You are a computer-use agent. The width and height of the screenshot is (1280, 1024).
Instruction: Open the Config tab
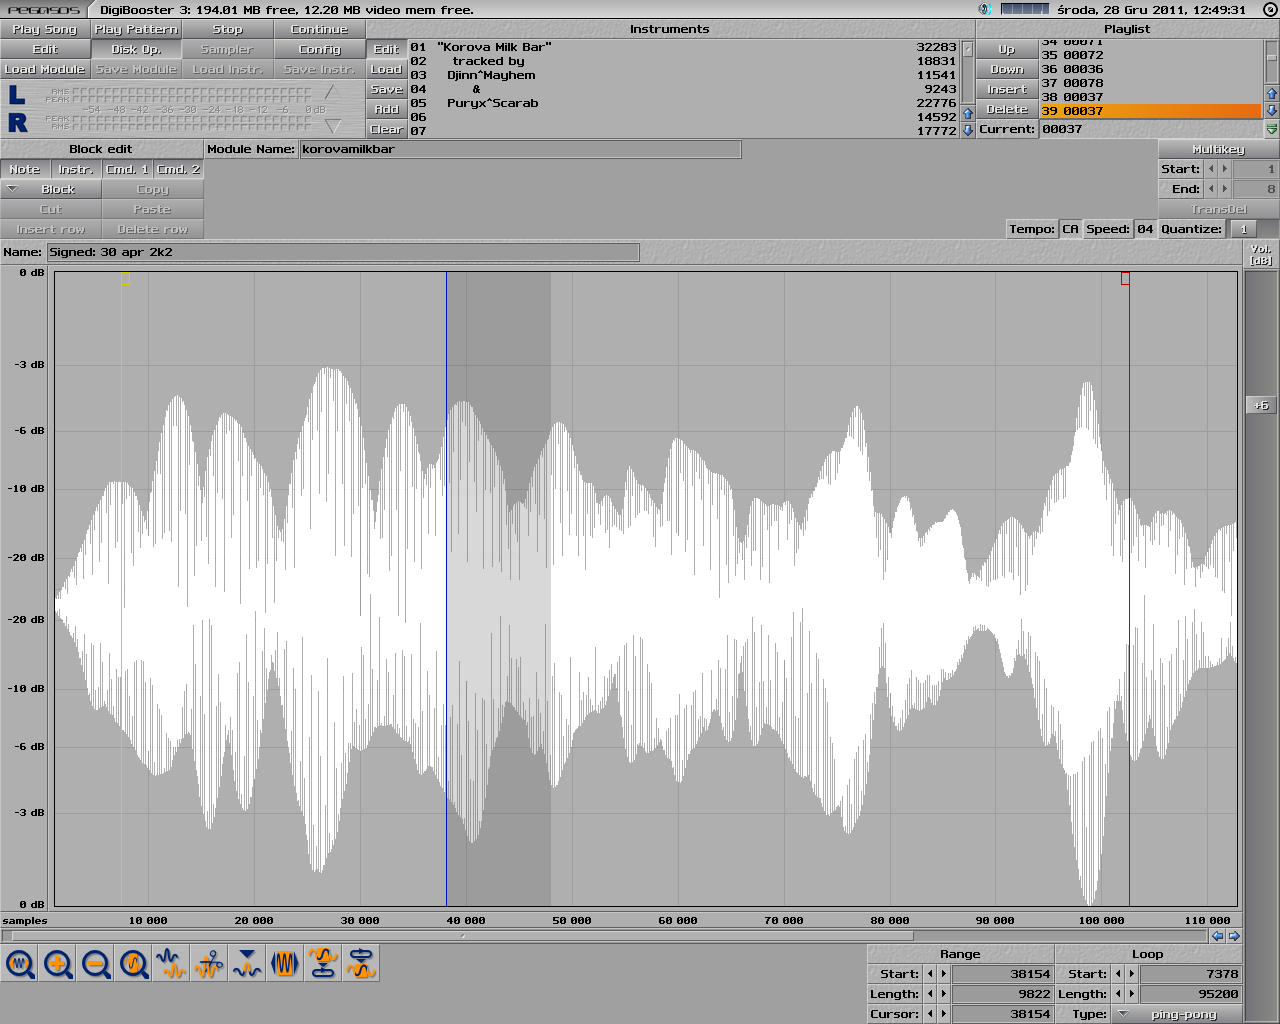click(x=319, y=49)
